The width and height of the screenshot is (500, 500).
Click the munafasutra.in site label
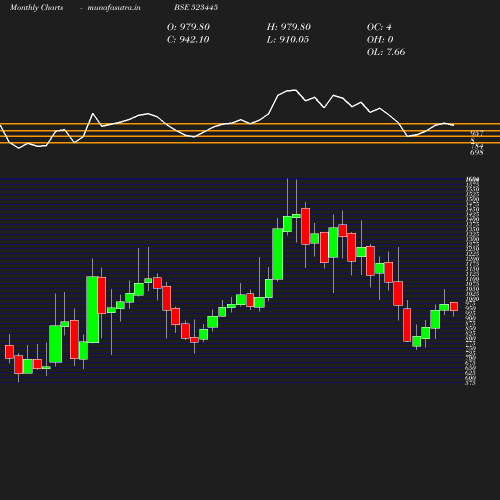[x=114, y=7]
